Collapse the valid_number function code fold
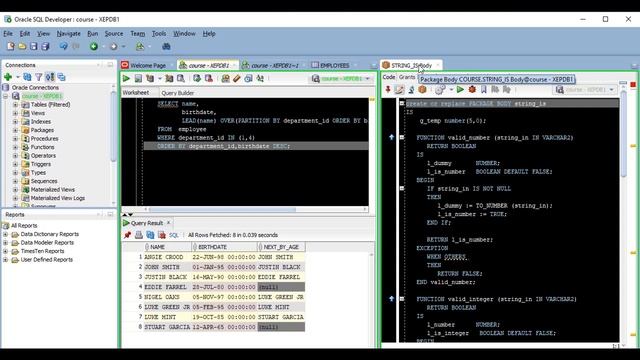Viewport: 640px width, 360px height. pyautogui.click(x=402, y=138)
